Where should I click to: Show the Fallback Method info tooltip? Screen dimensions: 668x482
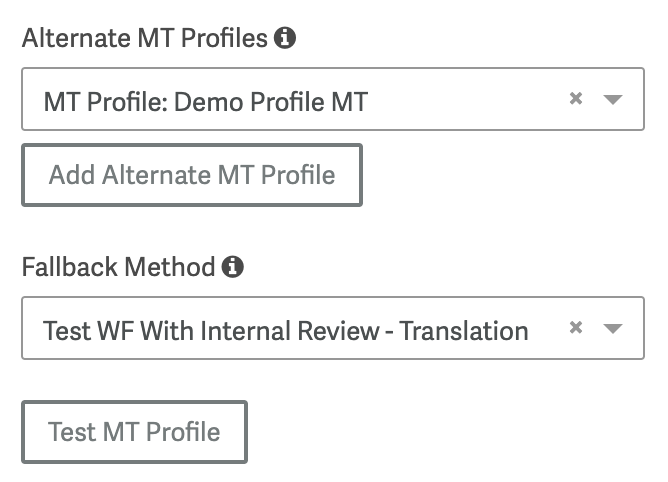pos(233,267)
